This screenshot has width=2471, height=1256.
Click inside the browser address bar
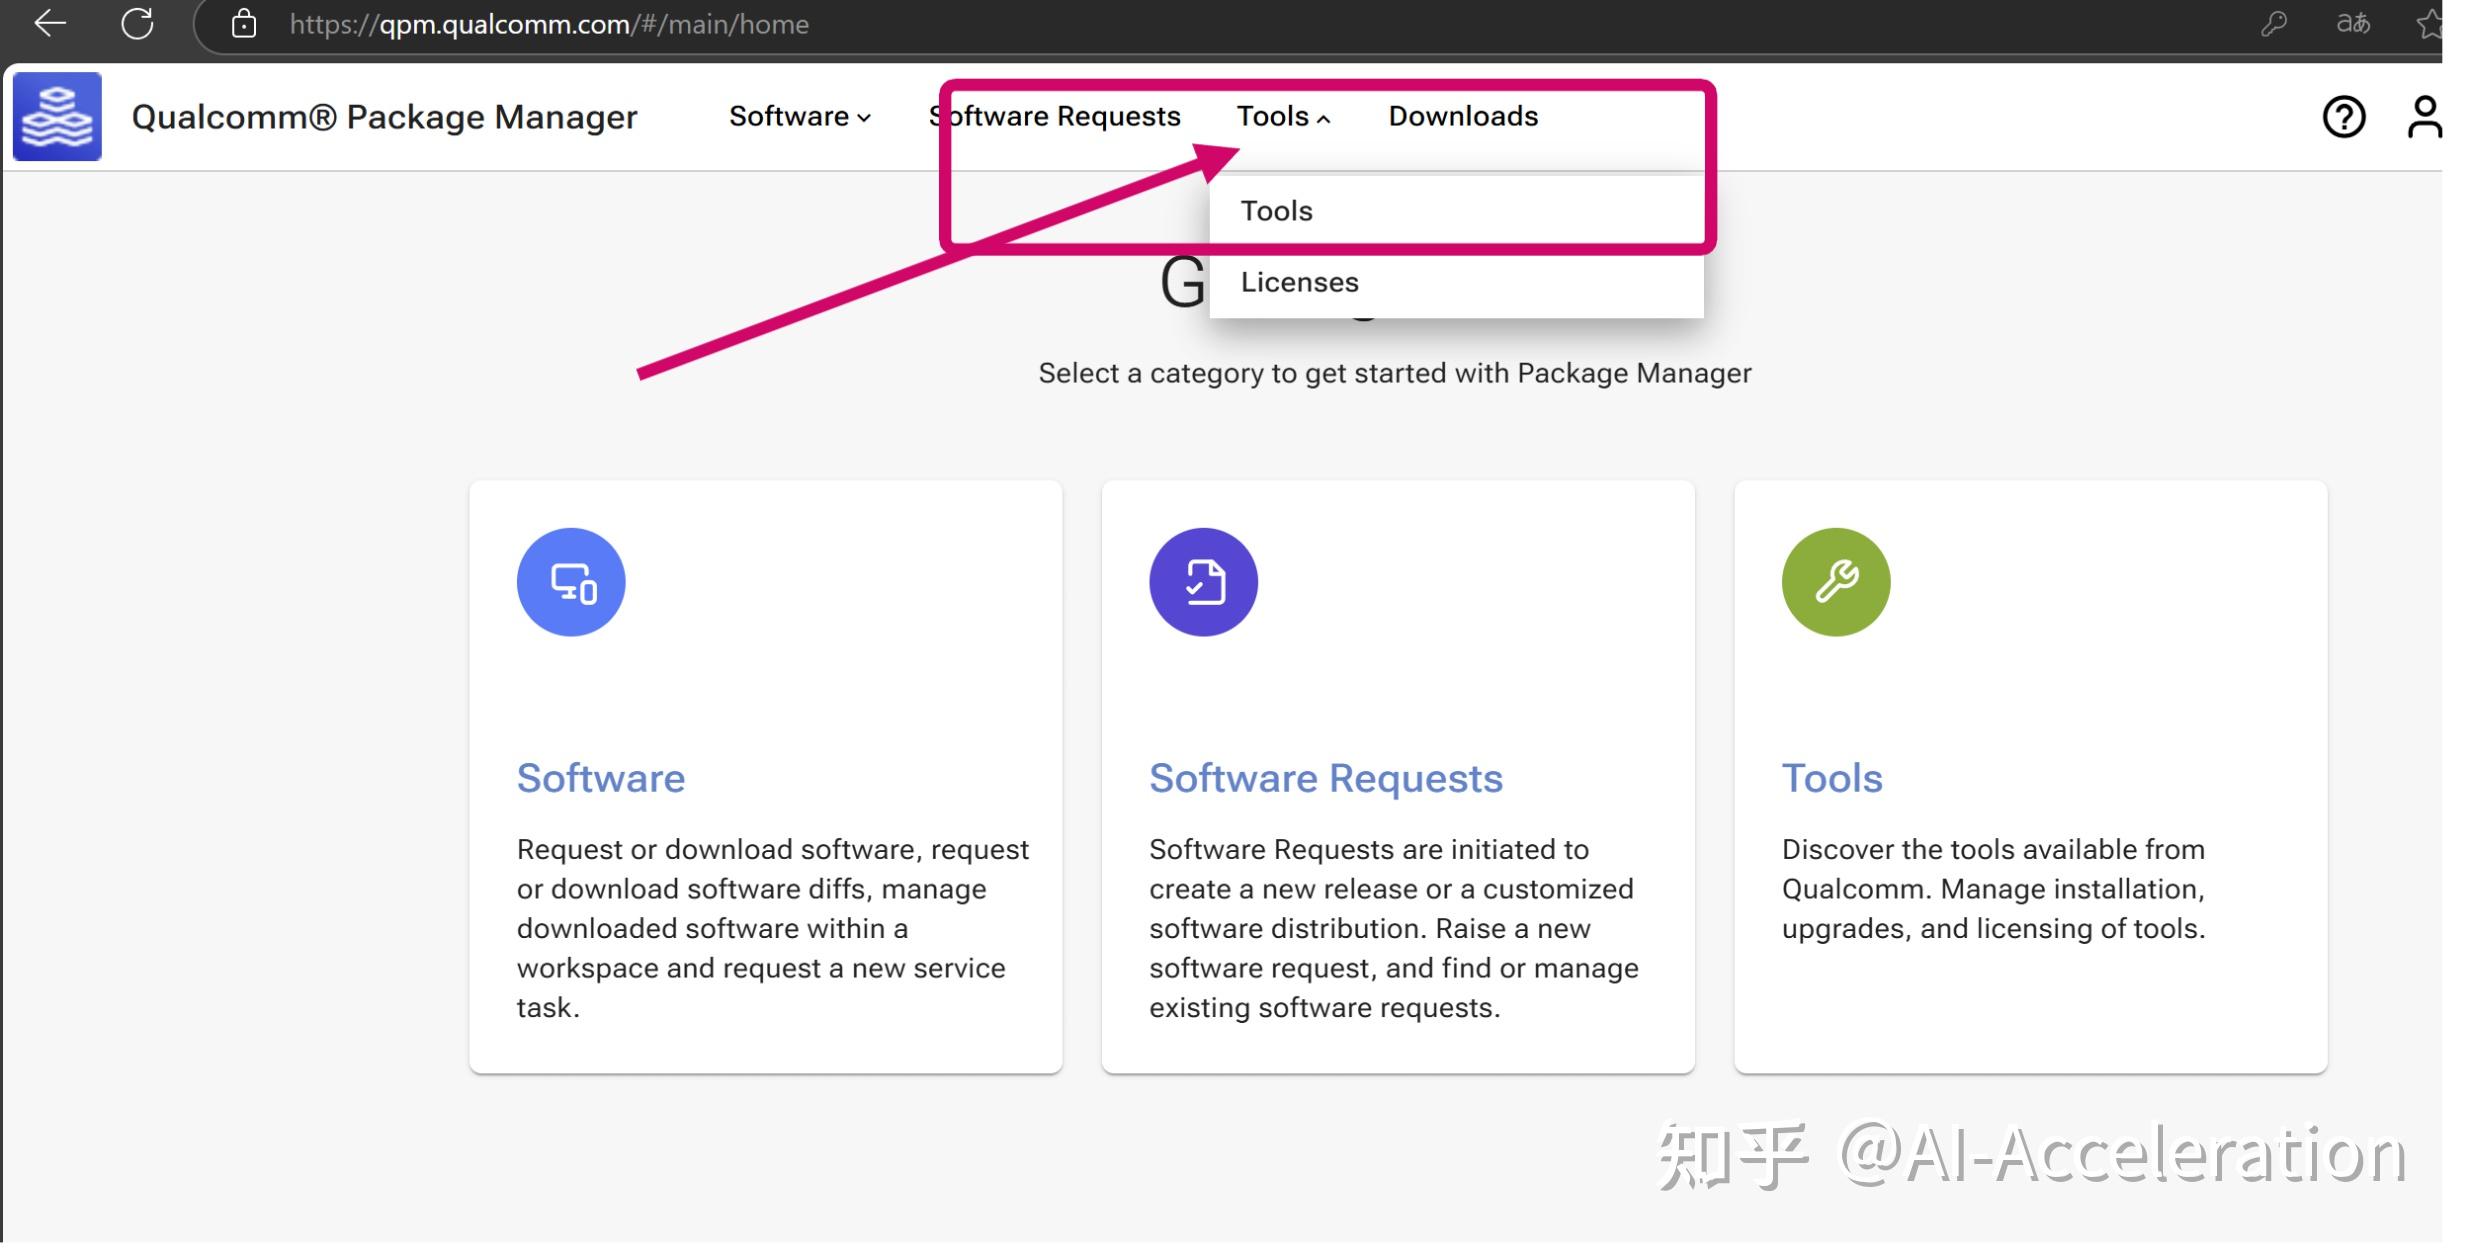600,23
